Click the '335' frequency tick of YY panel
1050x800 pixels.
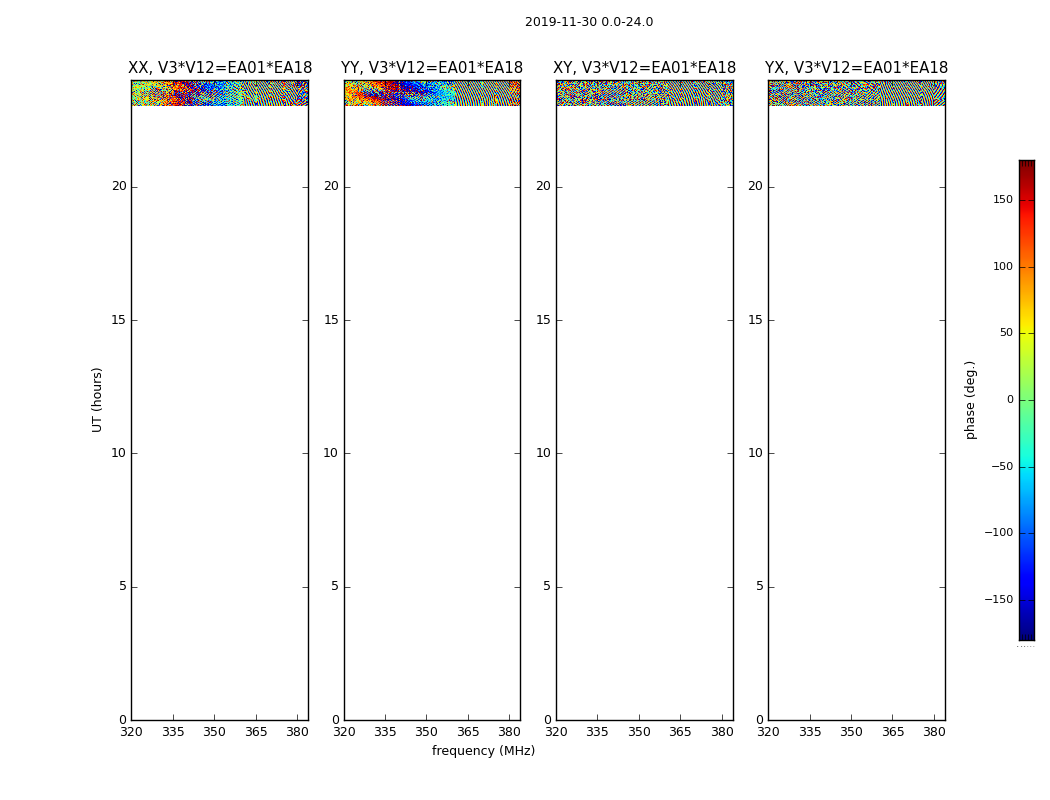(x=385, y=732)
